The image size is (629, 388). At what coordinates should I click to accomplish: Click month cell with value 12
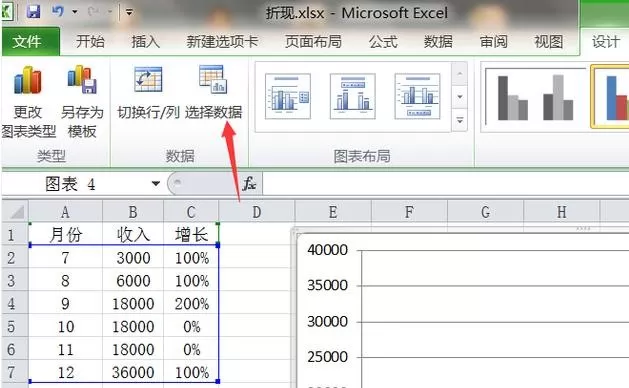pyautogui.click(x=65, y=372)
